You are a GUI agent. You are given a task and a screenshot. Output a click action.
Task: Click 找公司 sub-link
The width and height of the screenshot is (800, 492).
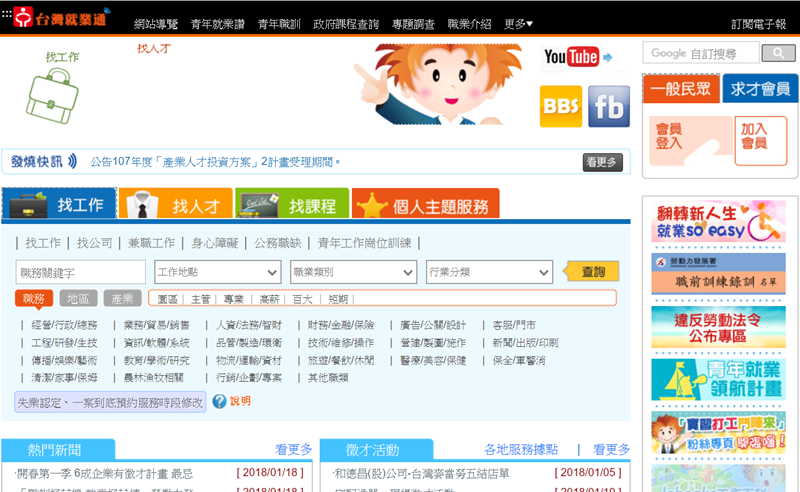pyautogui.click(x=94, y=243)
